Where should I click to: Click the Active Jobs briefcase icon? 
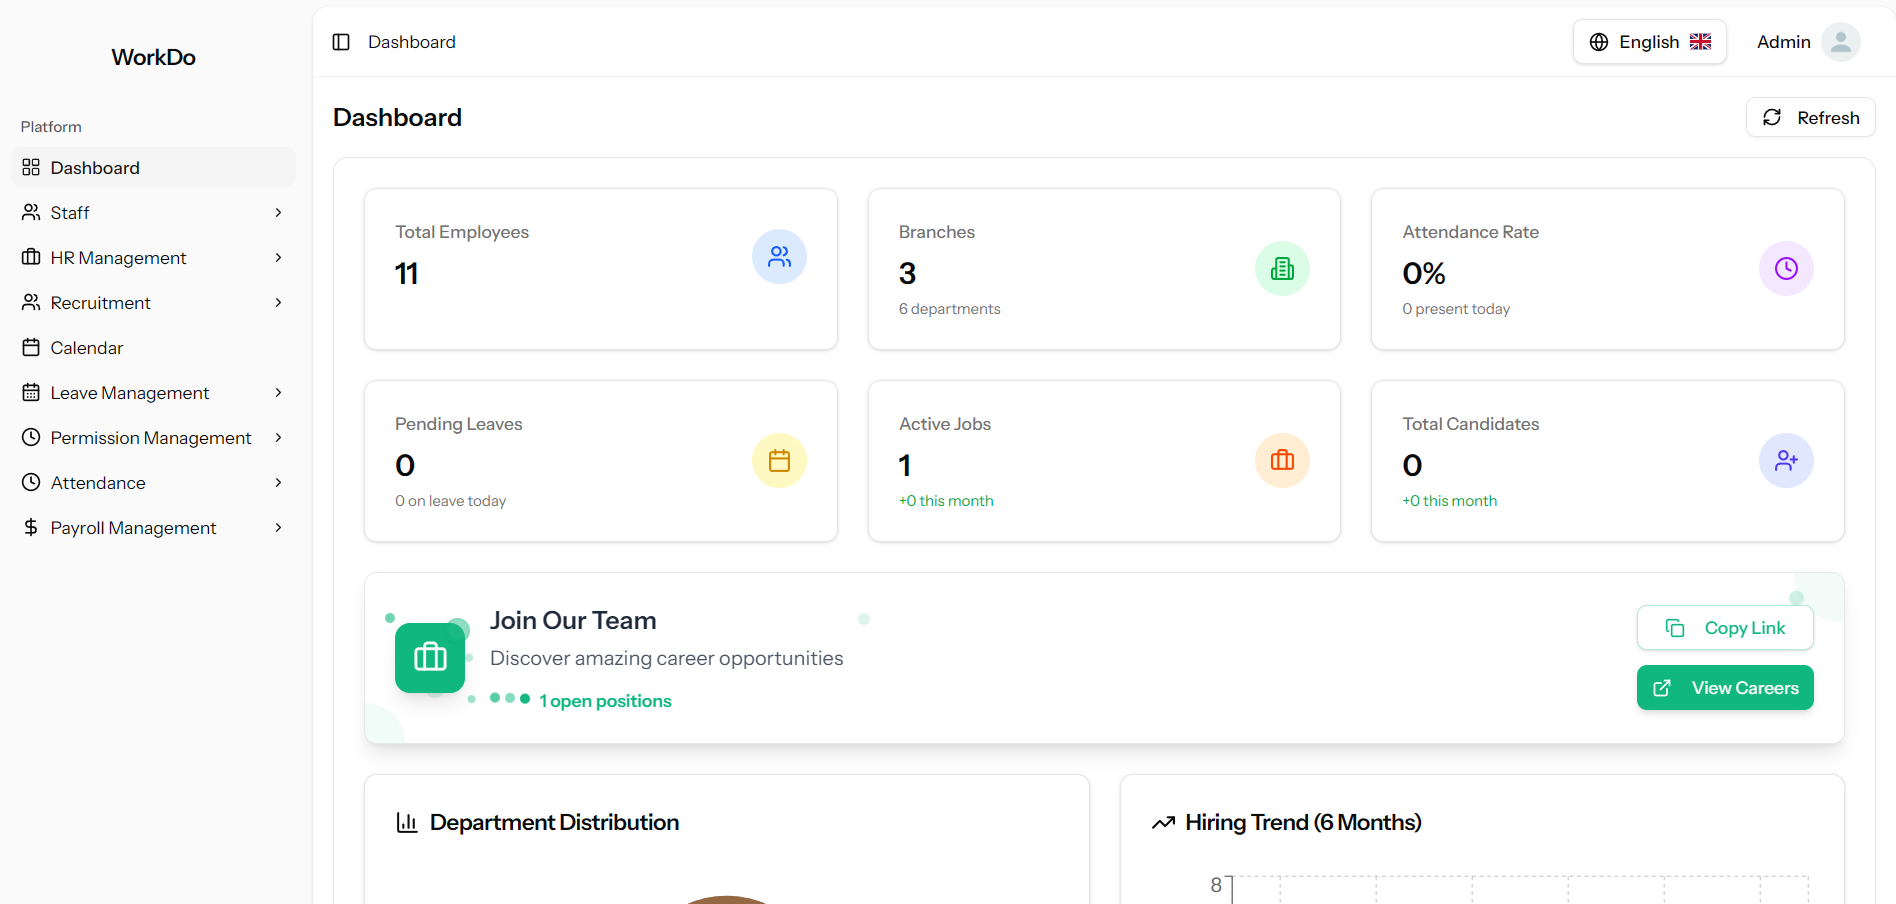tap(1282, 461)
